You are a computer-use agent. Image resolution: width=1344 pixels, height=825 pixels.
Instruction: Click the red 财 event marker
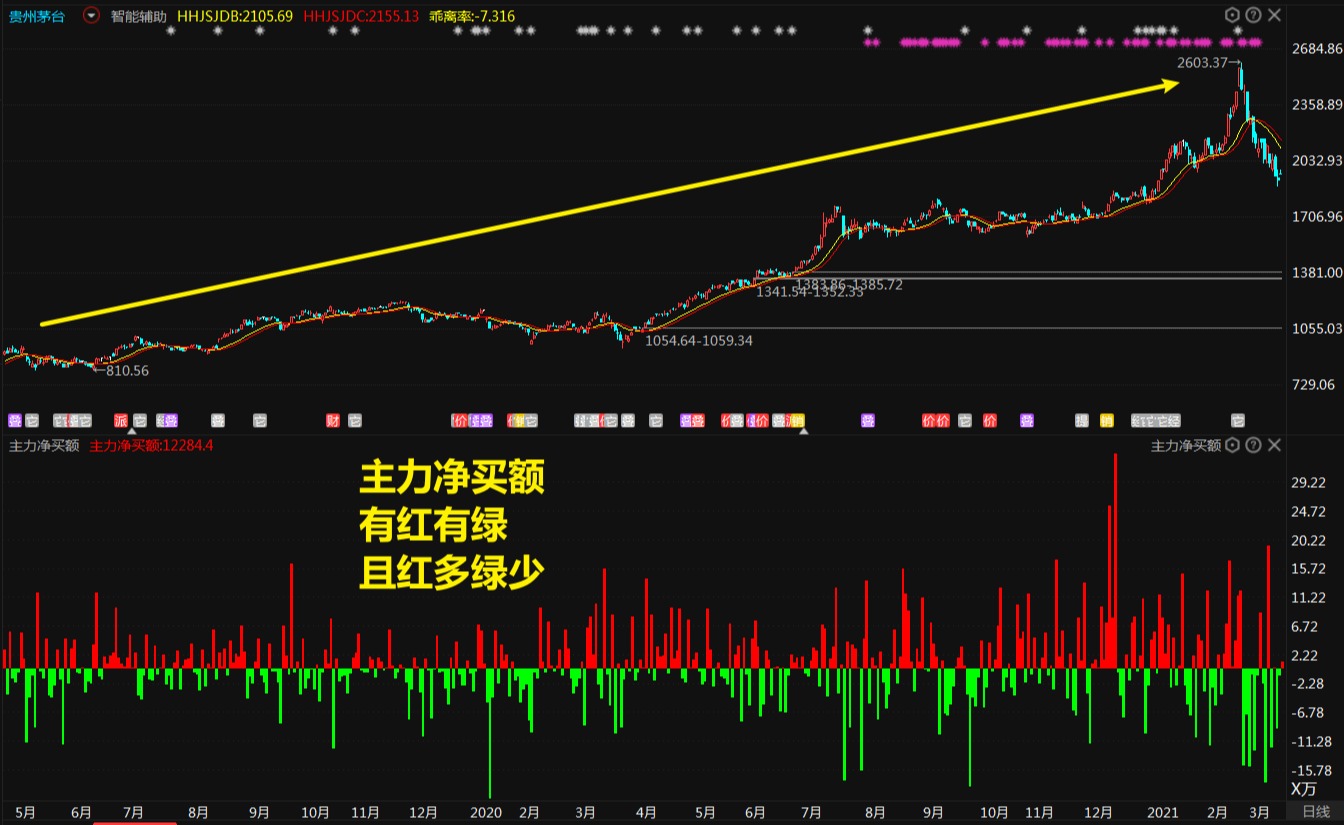(333, 421)
